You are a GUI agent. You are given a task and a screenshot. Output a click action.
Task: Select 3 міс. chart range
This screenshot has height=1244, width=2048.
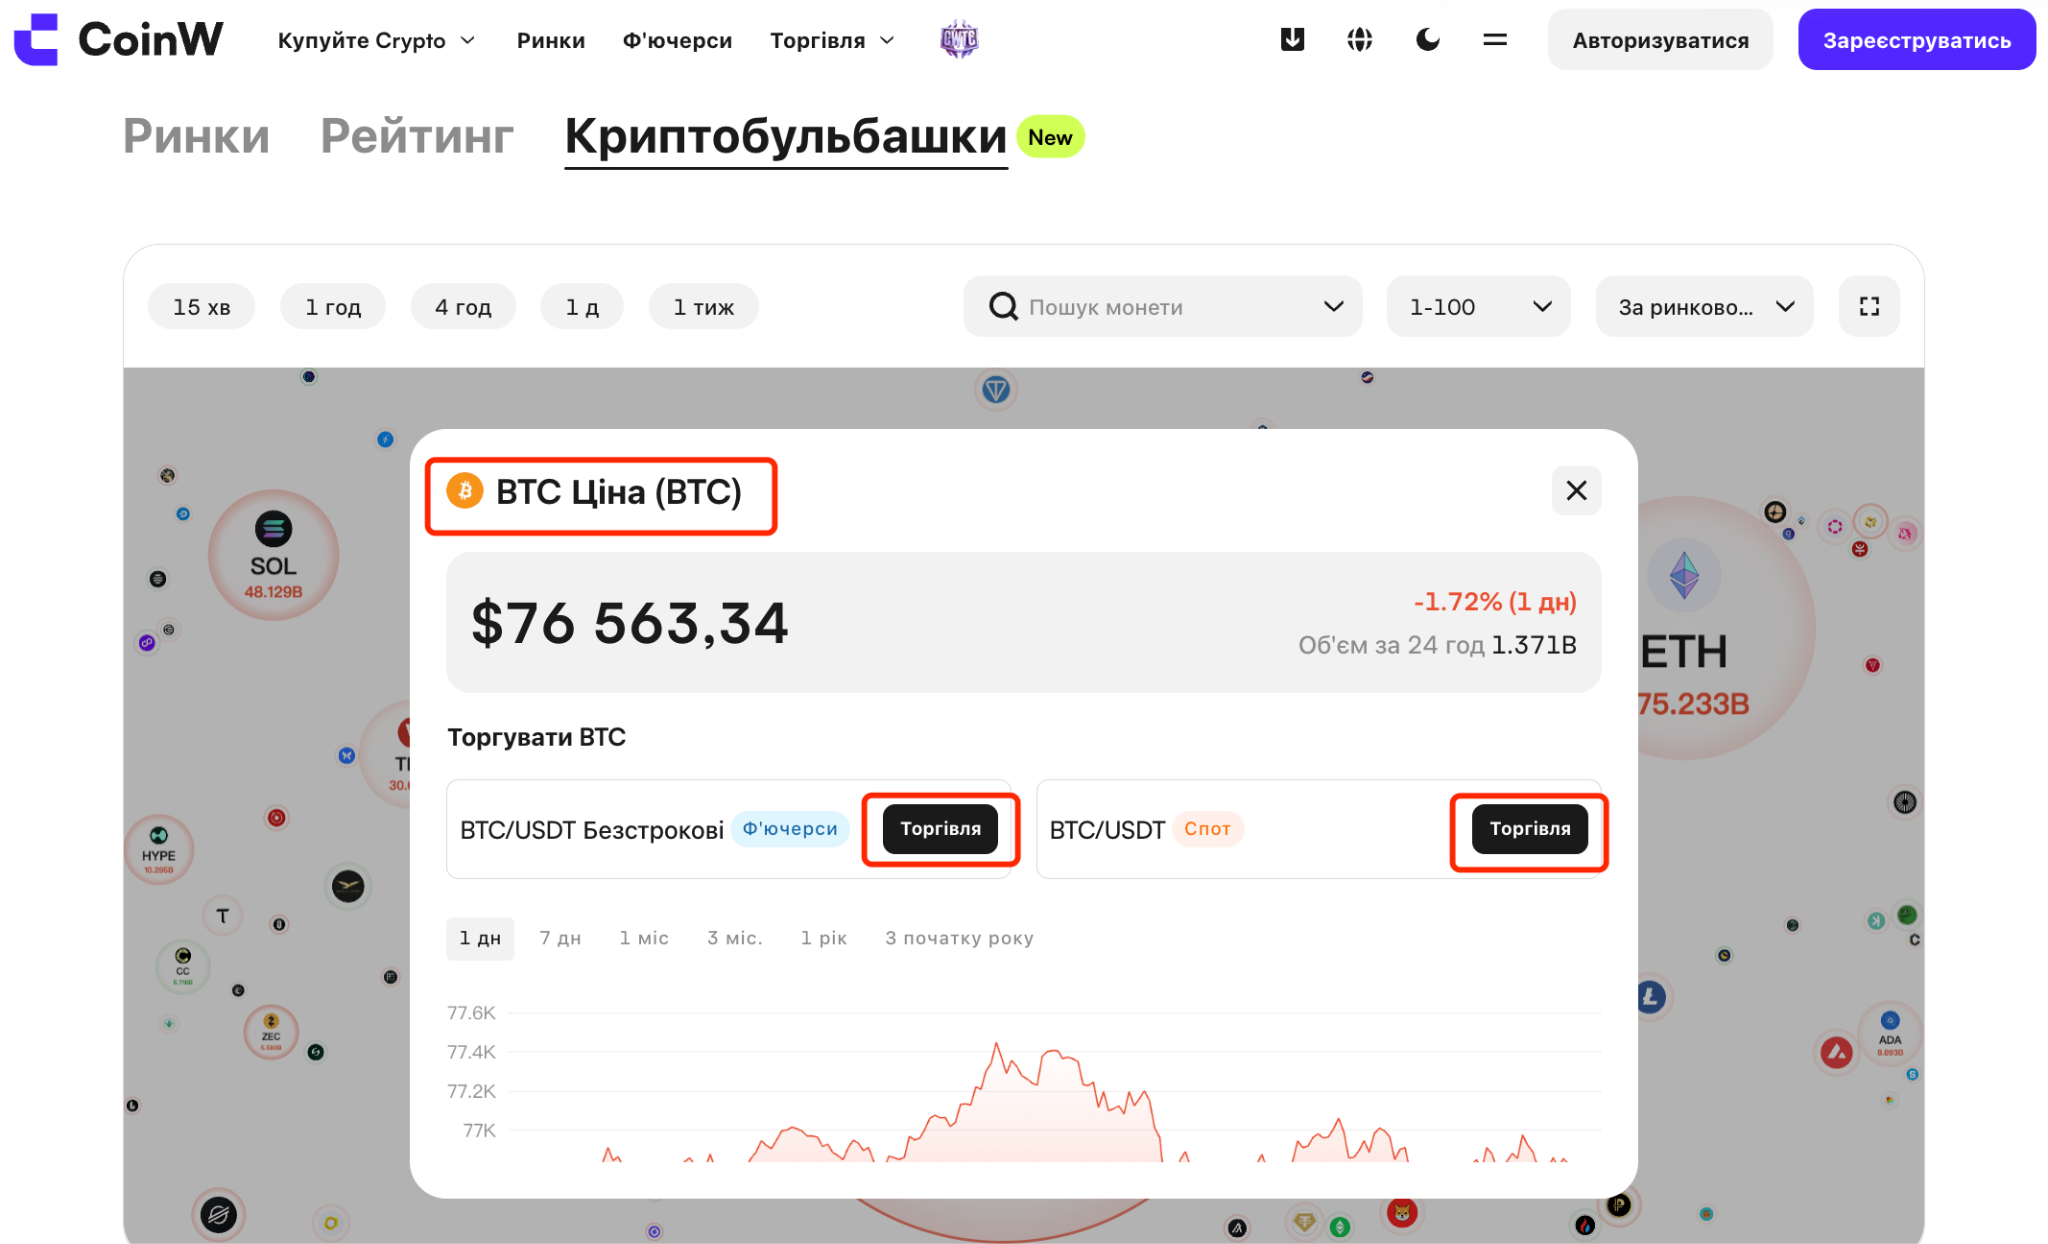coord(735,938)
